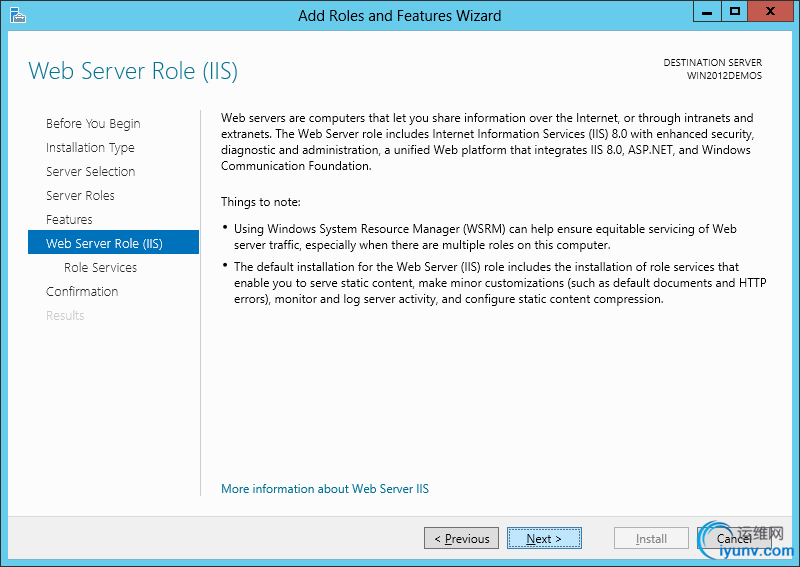Click the Web Server Role (IIS) page heading
Viewport: 800px width, 567px height.
pyautogui.click(x=133, y=71)
